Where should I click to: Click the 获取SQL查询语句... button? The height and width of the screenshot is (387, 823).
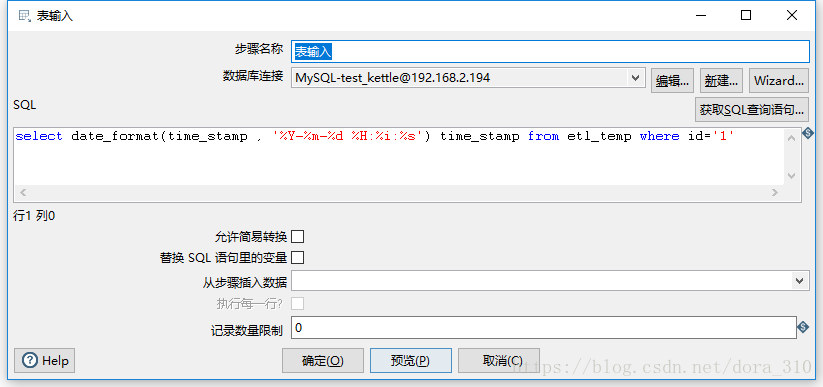pos(752,110)
